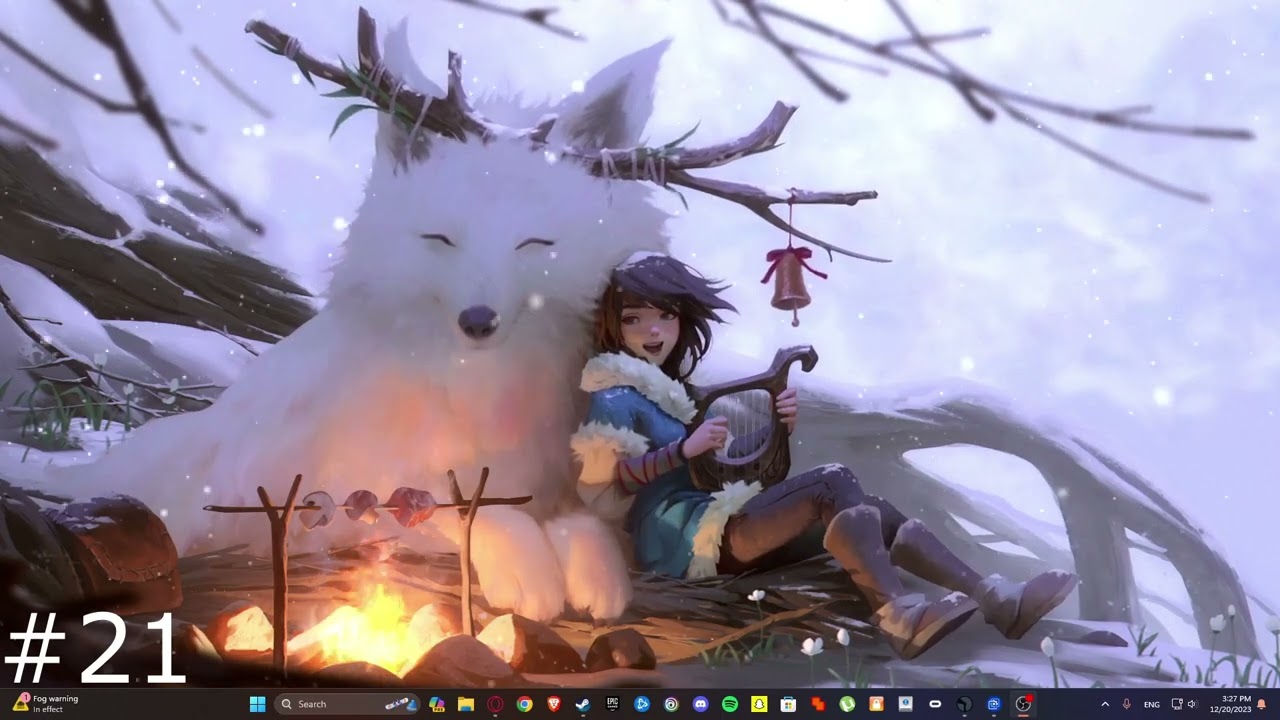This screenshot has width=1280, height=720.
Task: Open File Explorer from the taskbar
Action: (x=466, y=704)
